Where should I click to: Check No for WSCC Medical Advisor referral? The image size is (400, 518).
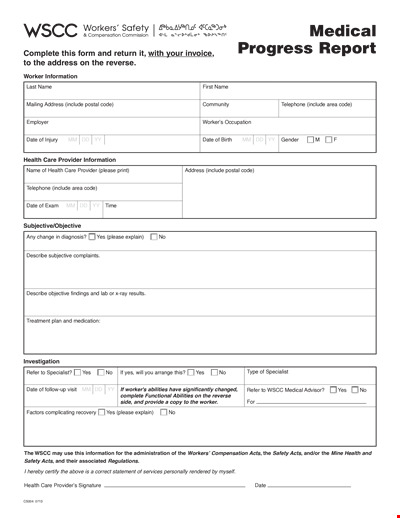[x=355, y=390]
